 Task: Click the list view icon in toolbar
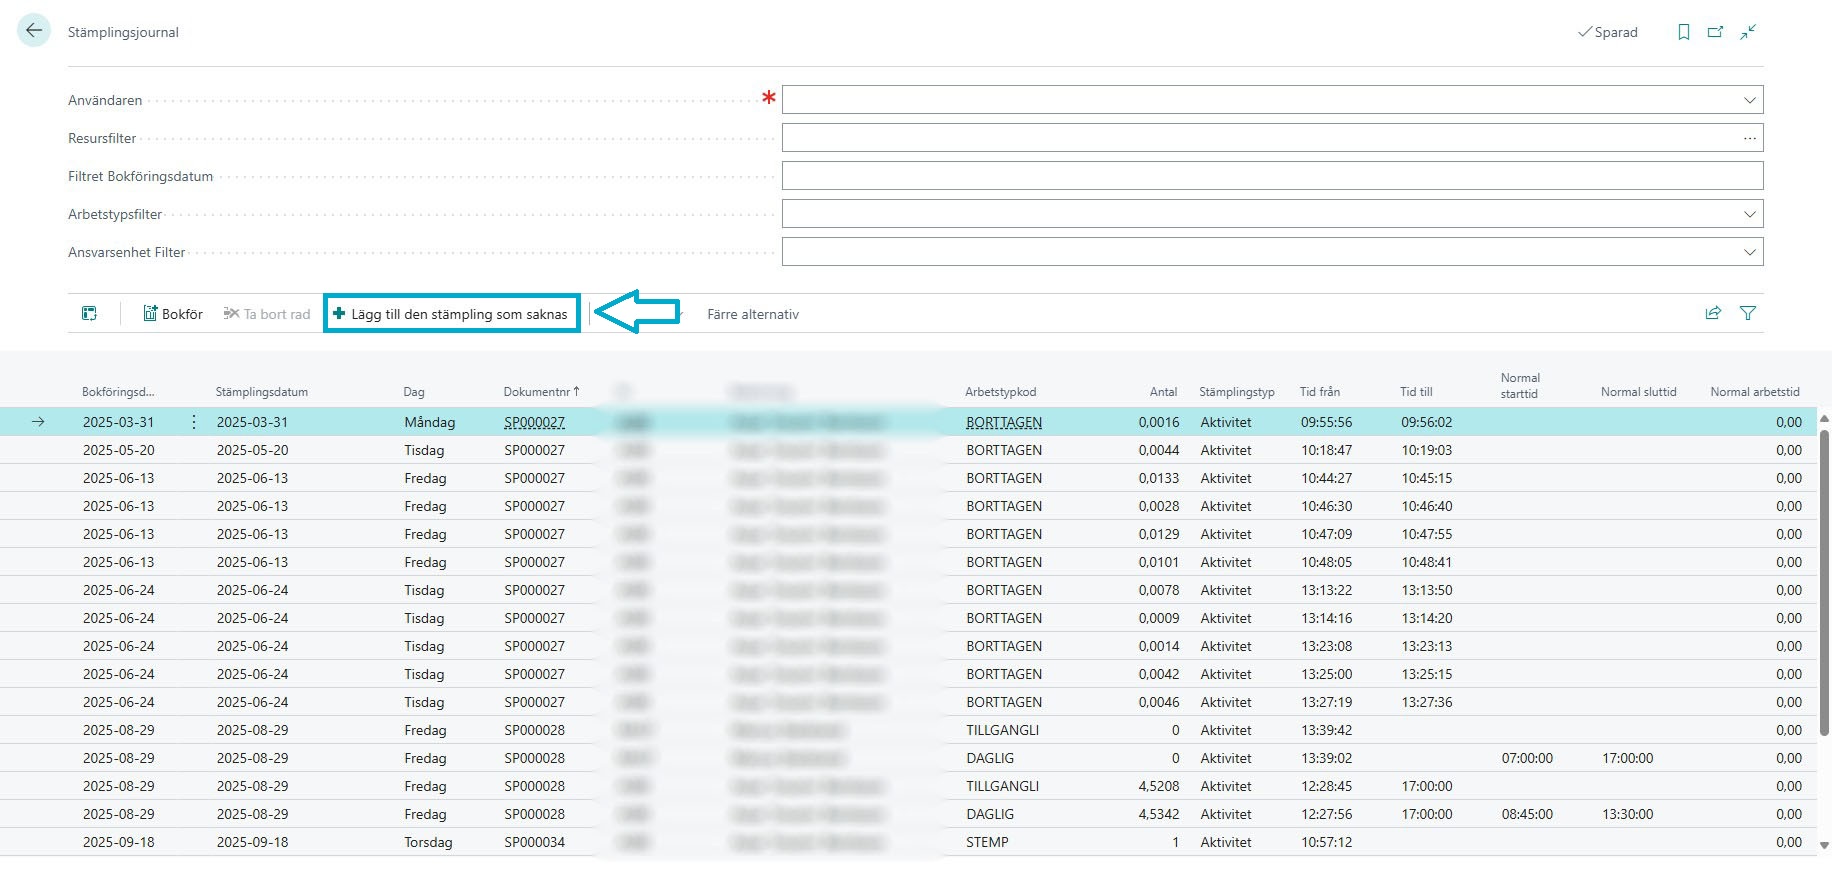click(89, 314)
